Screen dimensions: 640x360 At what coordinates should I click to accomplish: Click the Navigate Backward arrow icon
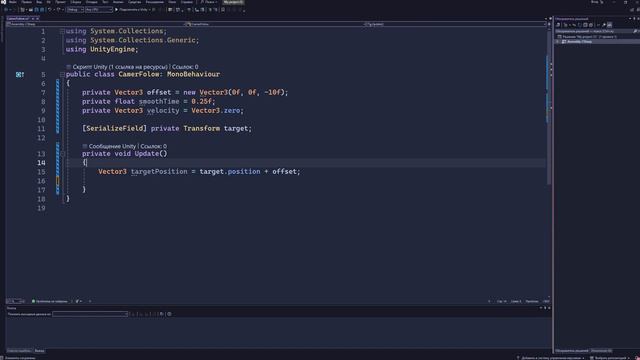[x=6, y=9]
